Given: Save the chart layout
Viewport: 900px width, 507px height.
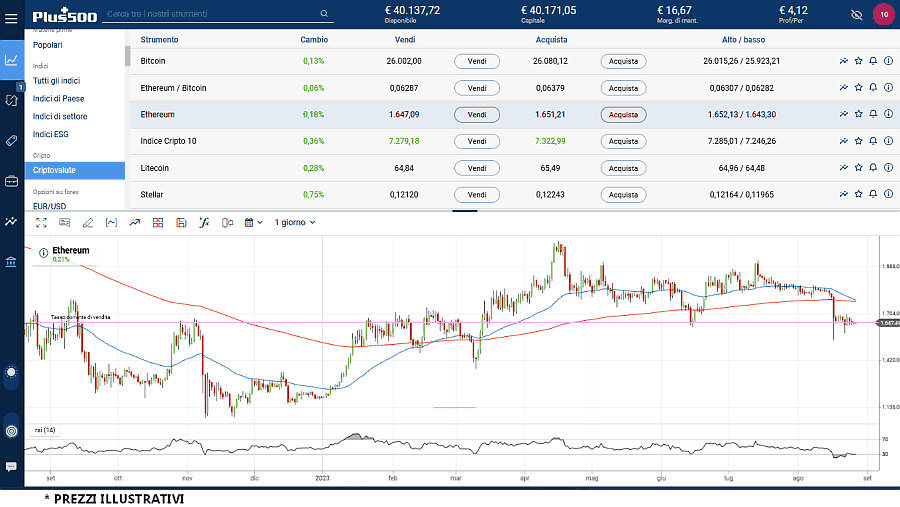Looking at the screenshot, I should coord(180,222).
